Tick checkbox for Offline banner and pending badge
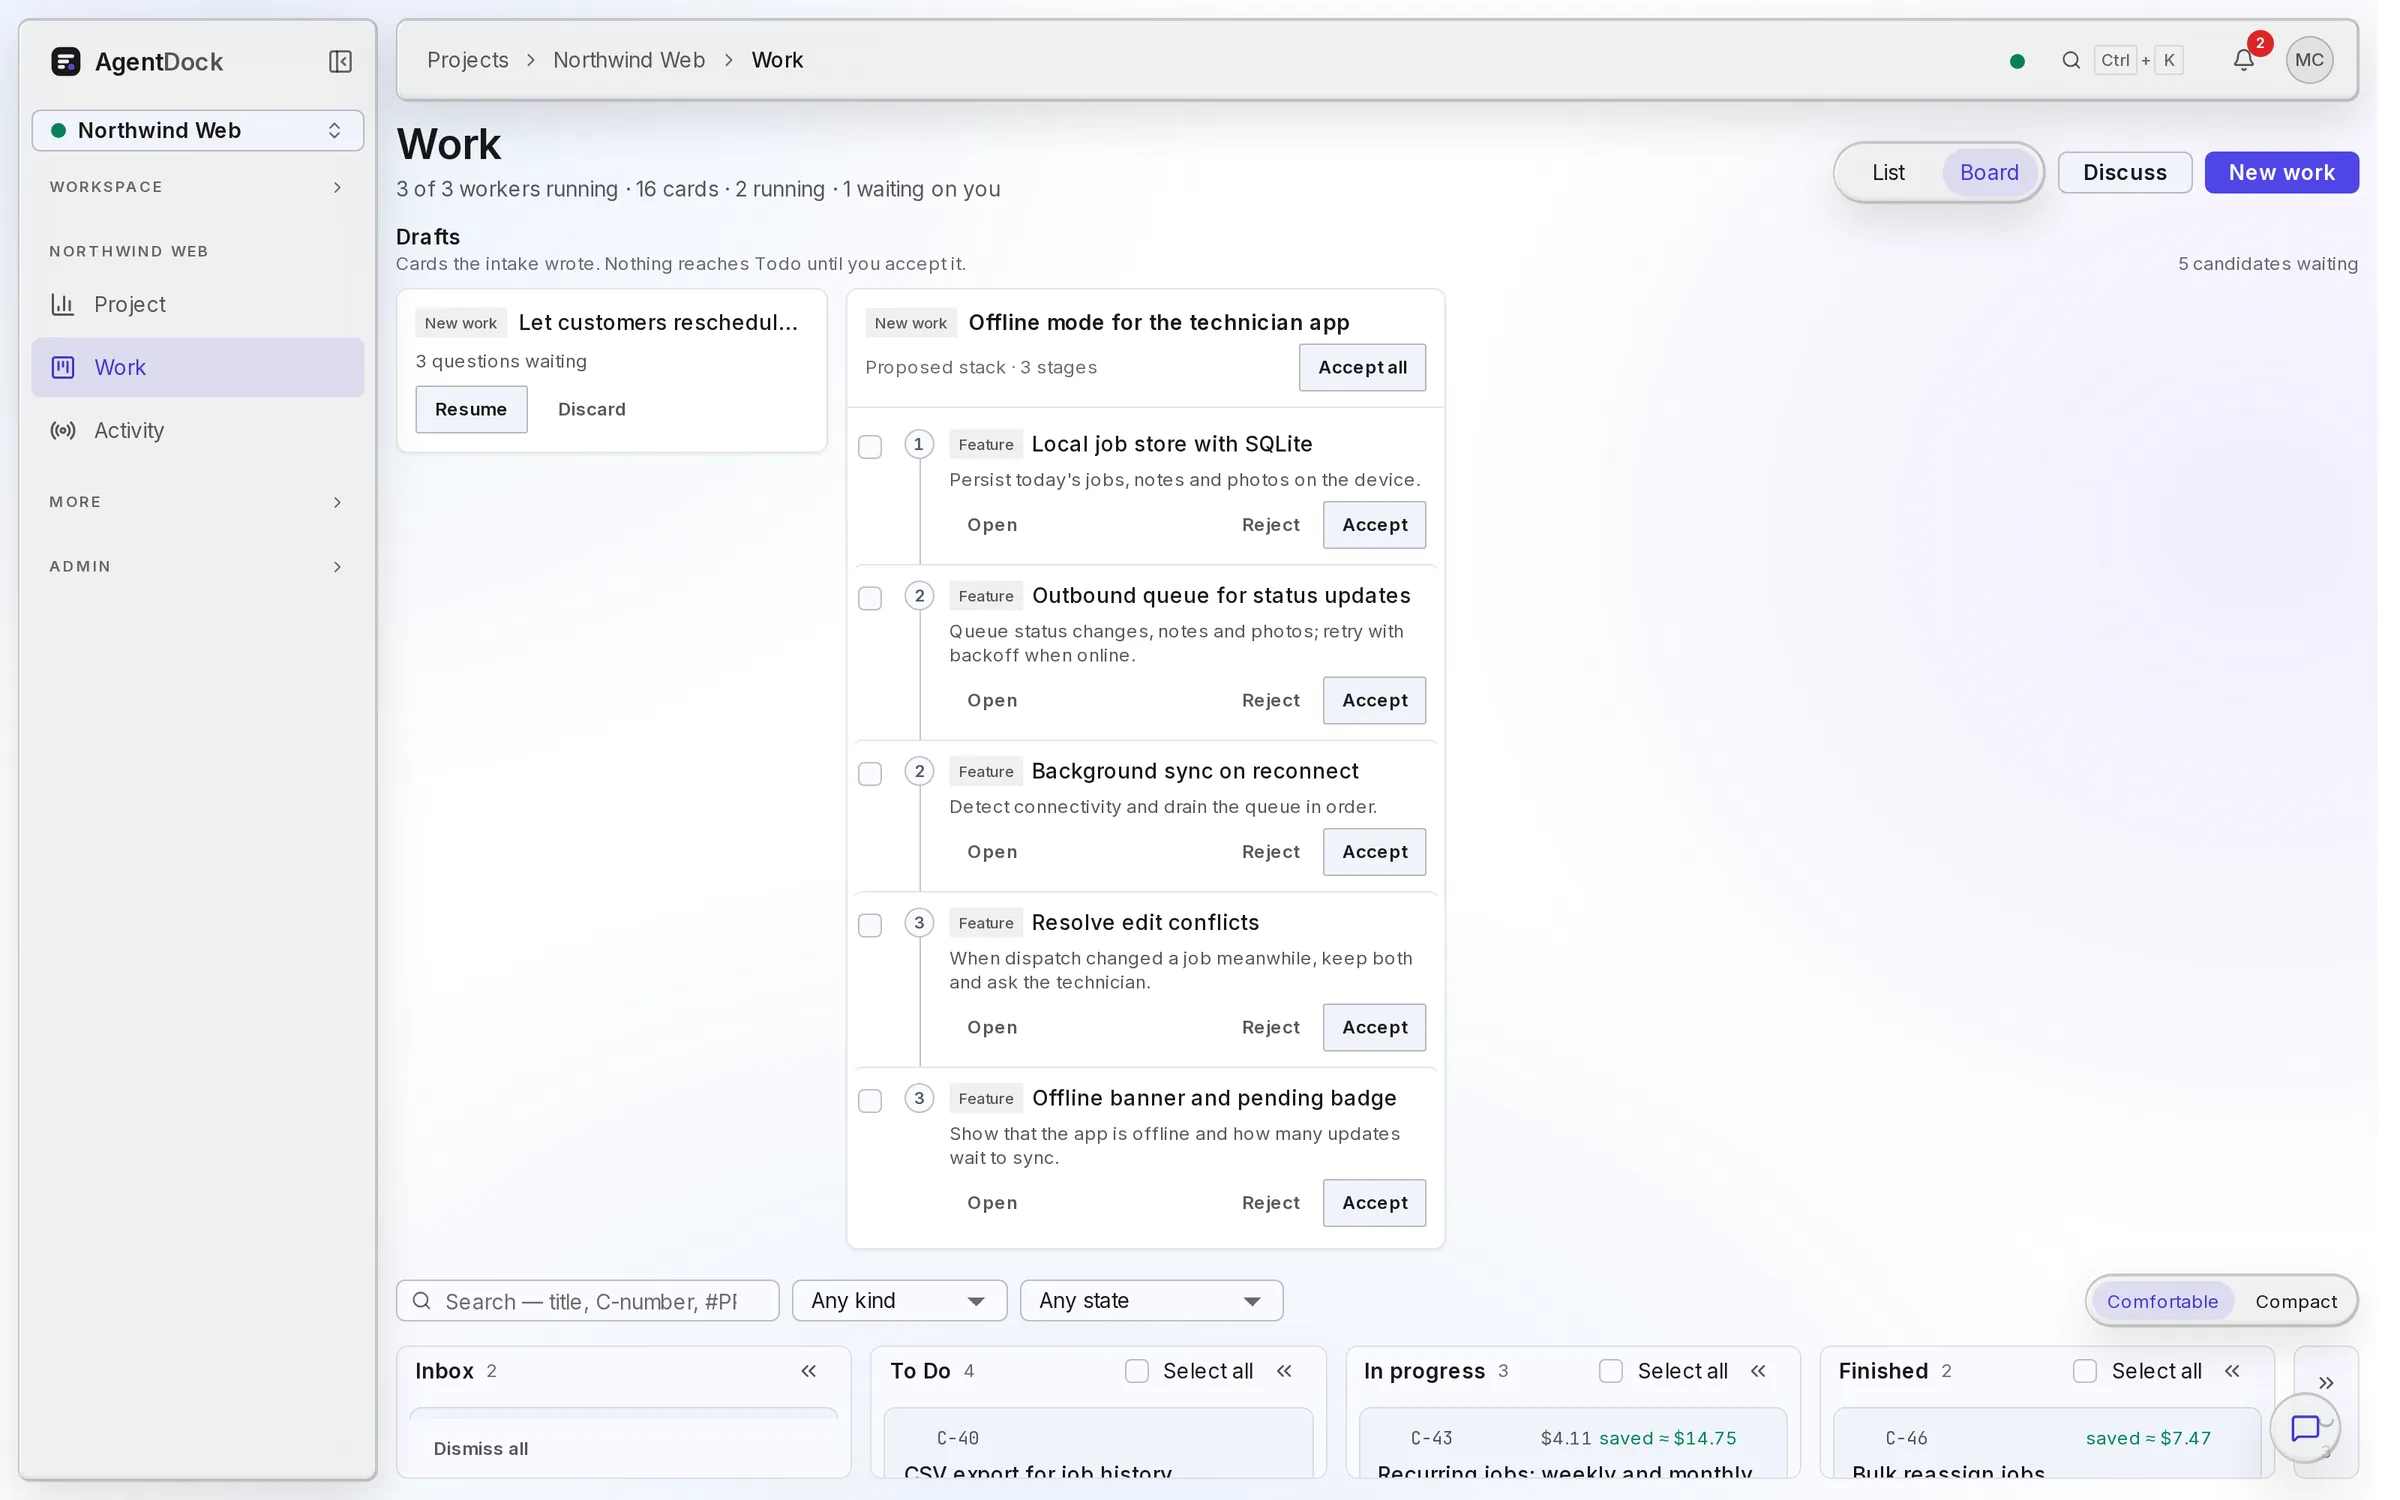 click(x=870, y=1101)
